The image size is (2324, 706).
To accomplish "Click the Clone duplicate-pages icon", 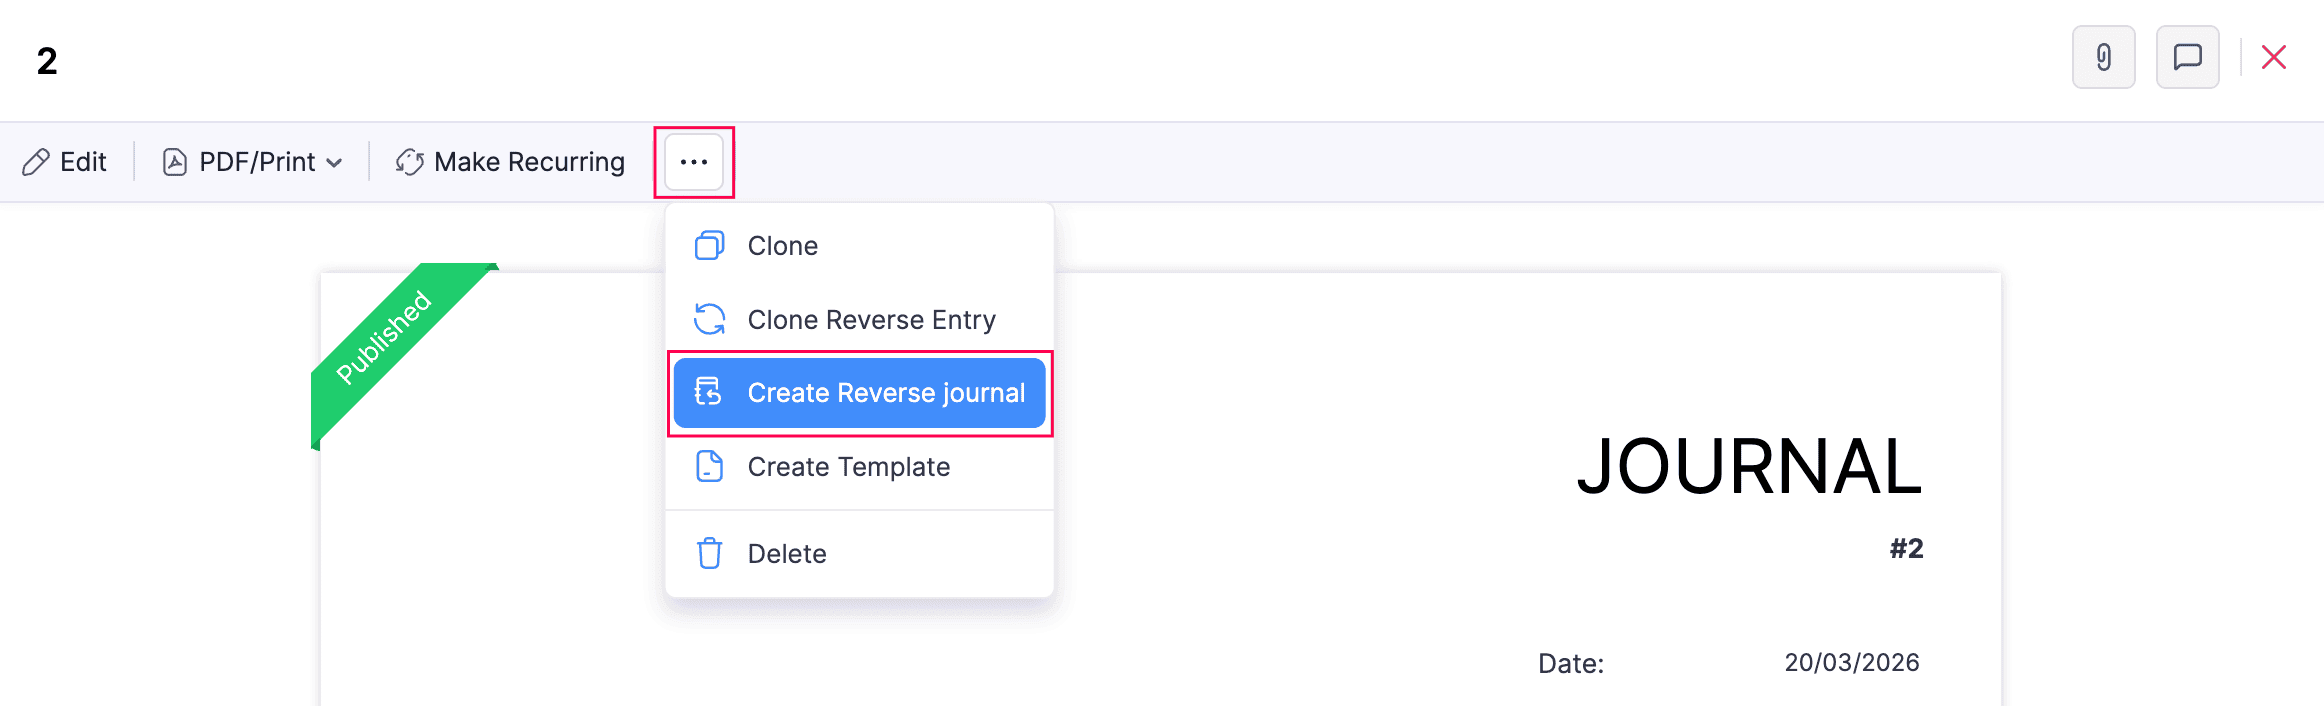I will click(709, 245).
